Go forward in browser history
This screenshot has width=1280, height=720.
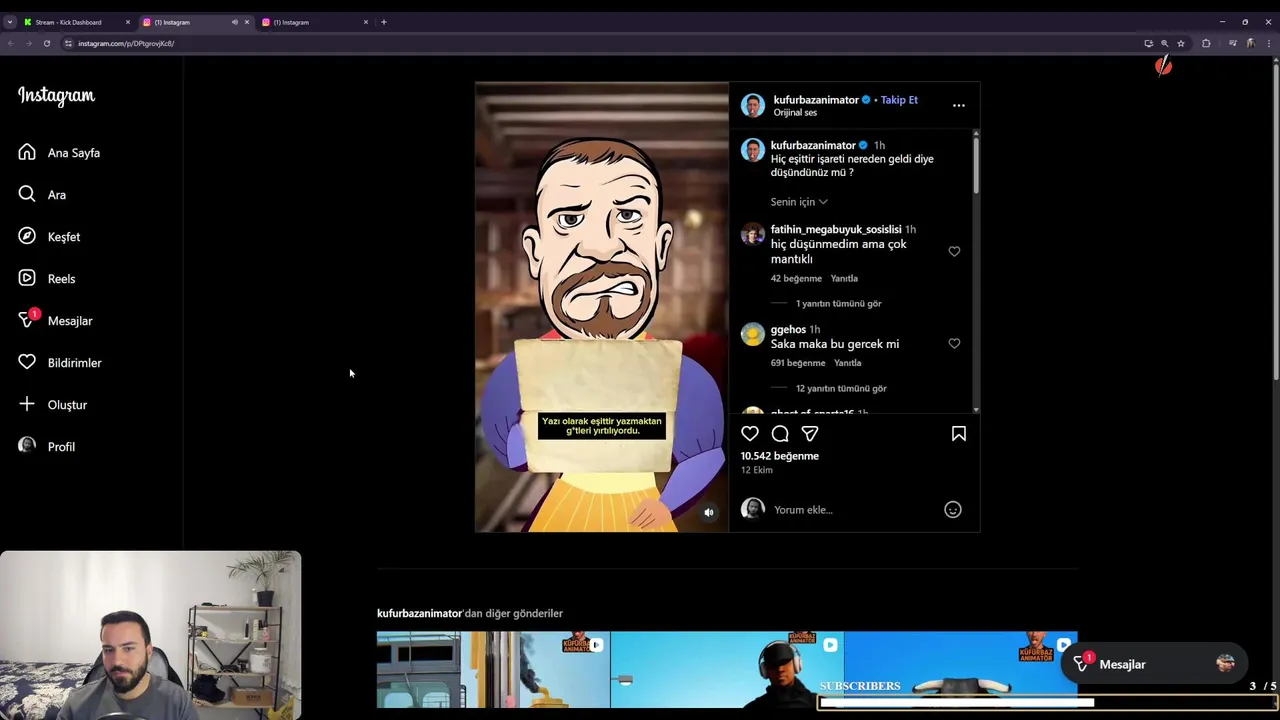click(x=28, y=43)
